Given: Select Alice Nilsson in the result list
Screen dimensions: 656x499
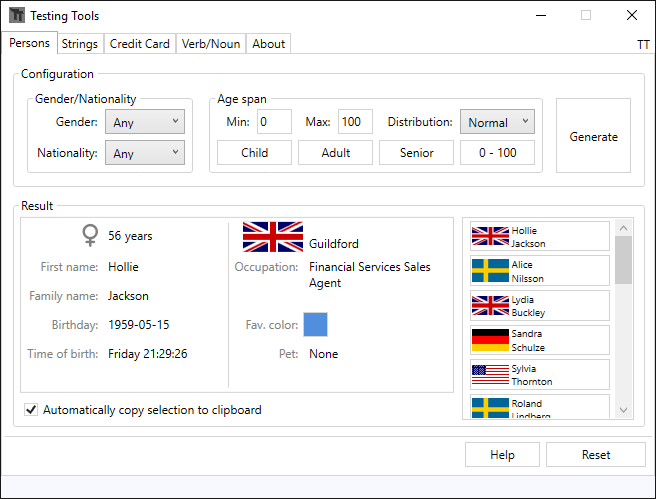Looking at the screenshot, I should click(540, 271).
